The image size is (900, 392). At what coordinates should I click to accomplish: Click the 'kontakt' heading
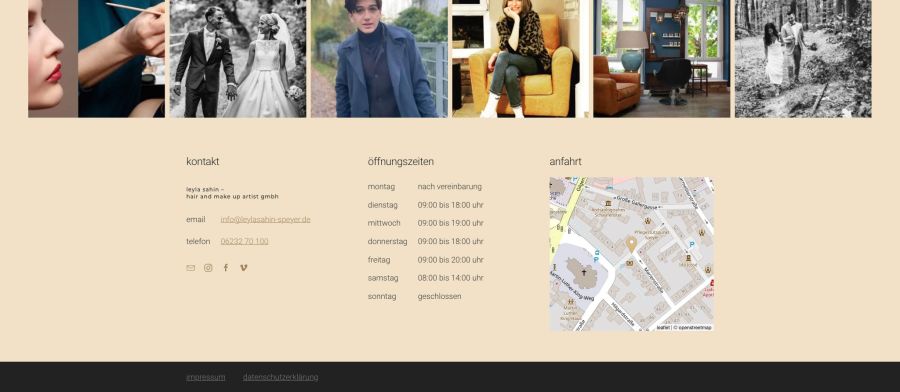(x=203, y=161)
